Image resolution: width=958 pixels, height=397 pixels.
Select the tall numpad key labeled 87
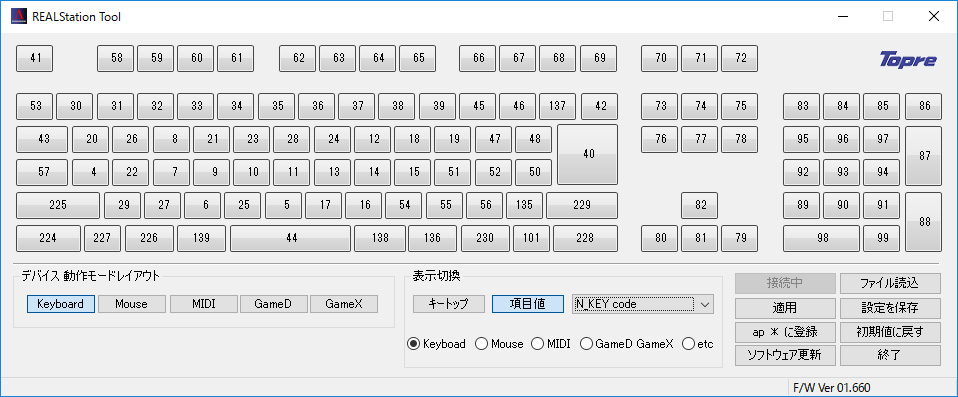pyautogui.click(x=924, y=156)
